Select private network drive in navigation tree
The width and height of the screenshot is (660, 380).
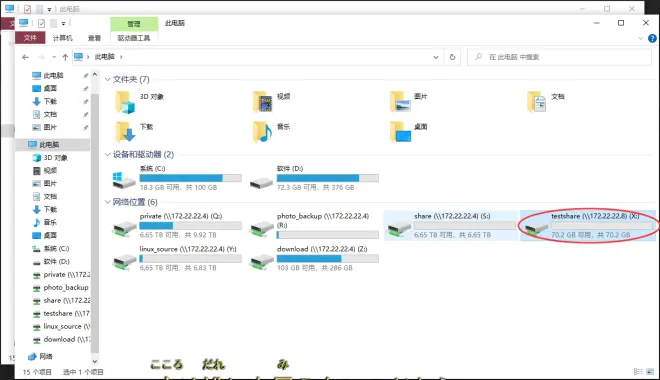coord(67,274)
